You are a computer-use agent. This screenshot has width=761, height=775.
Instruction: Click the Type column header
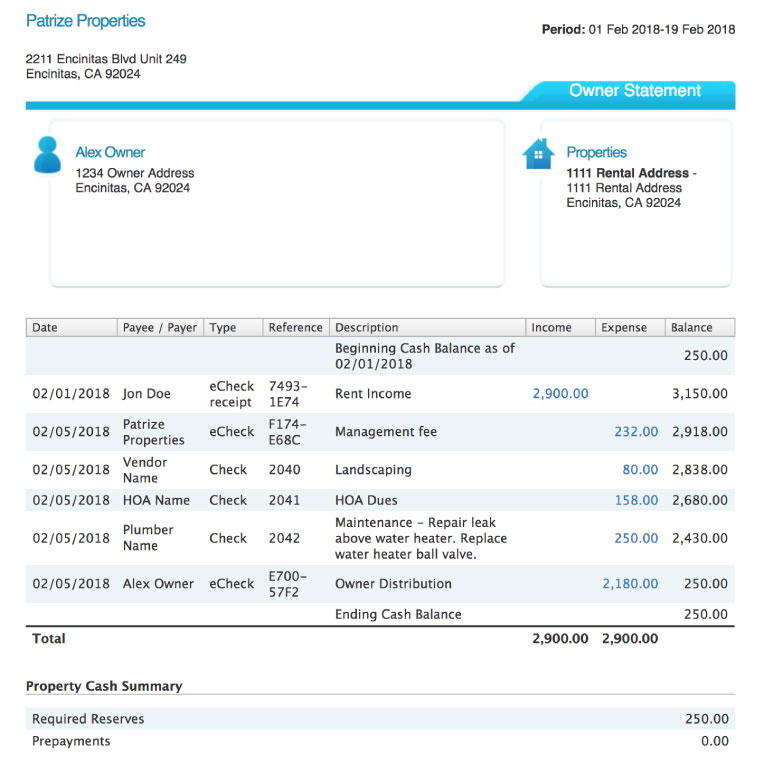[x=233, y=328]
